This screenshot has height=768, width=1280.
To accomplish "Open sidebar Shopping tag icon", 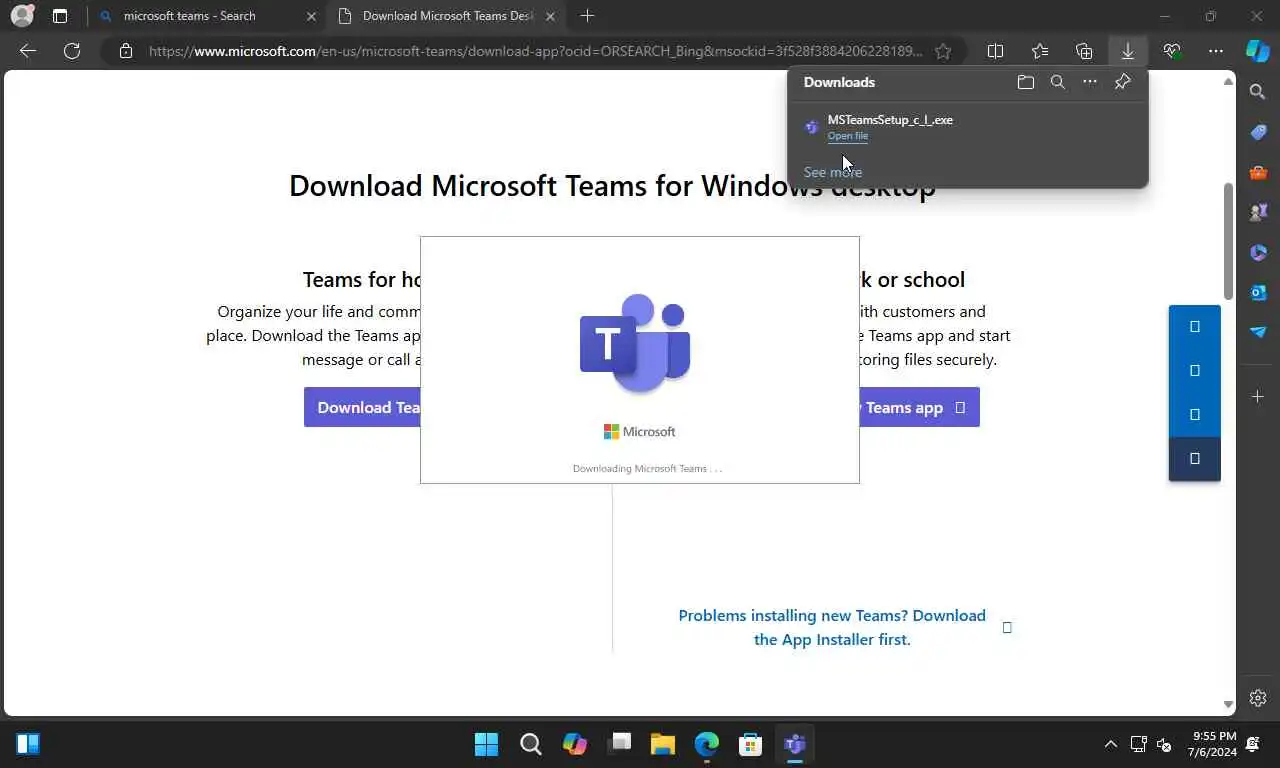I will [1258, 132].
